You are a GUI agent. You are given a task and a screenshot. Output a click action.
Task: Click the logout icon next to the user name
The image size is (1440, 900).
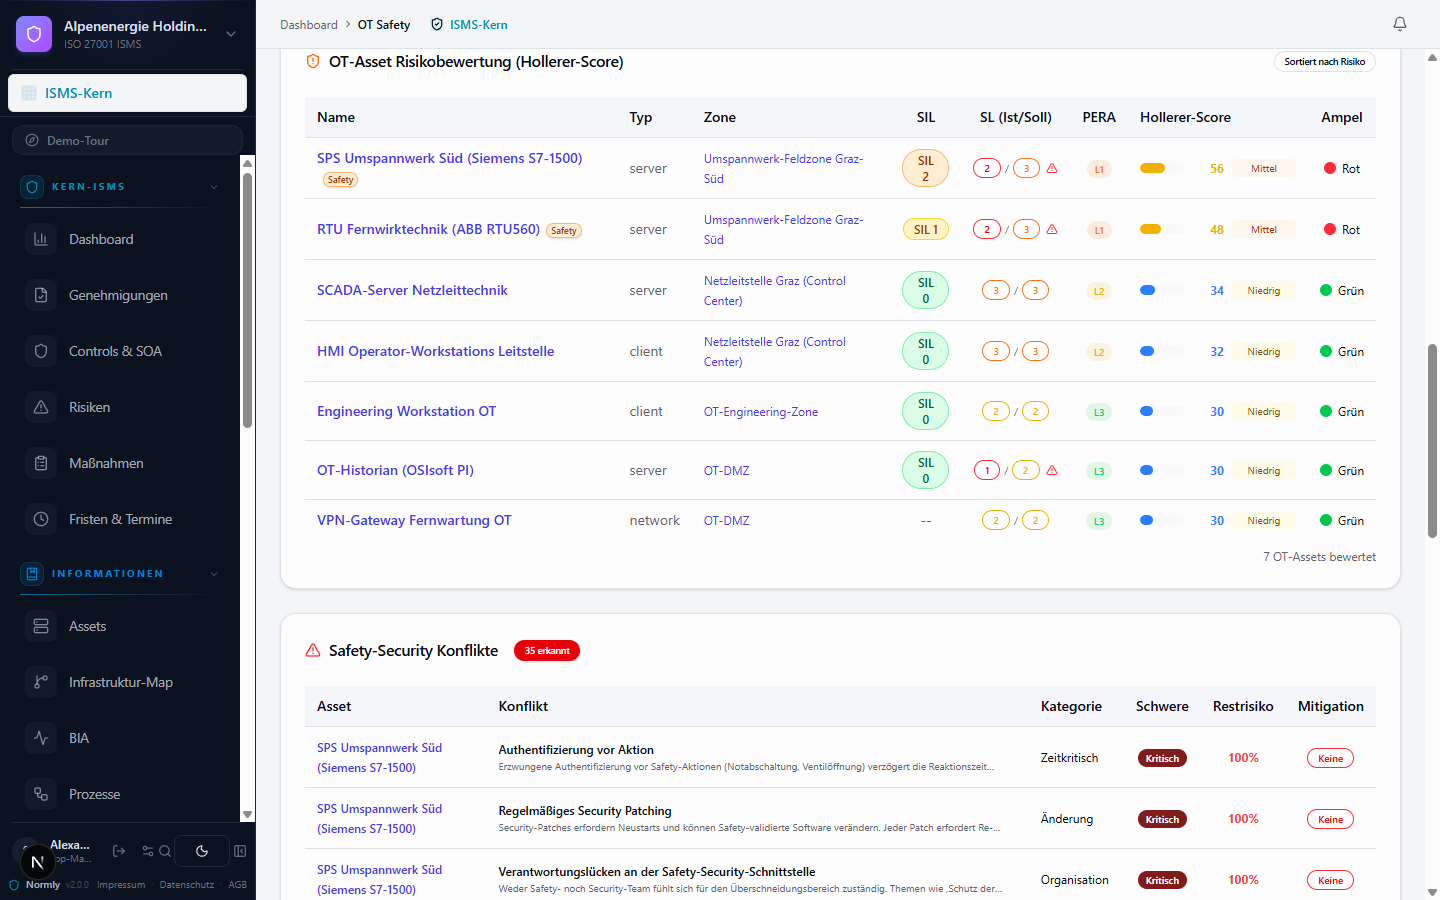tap(119, 851)
